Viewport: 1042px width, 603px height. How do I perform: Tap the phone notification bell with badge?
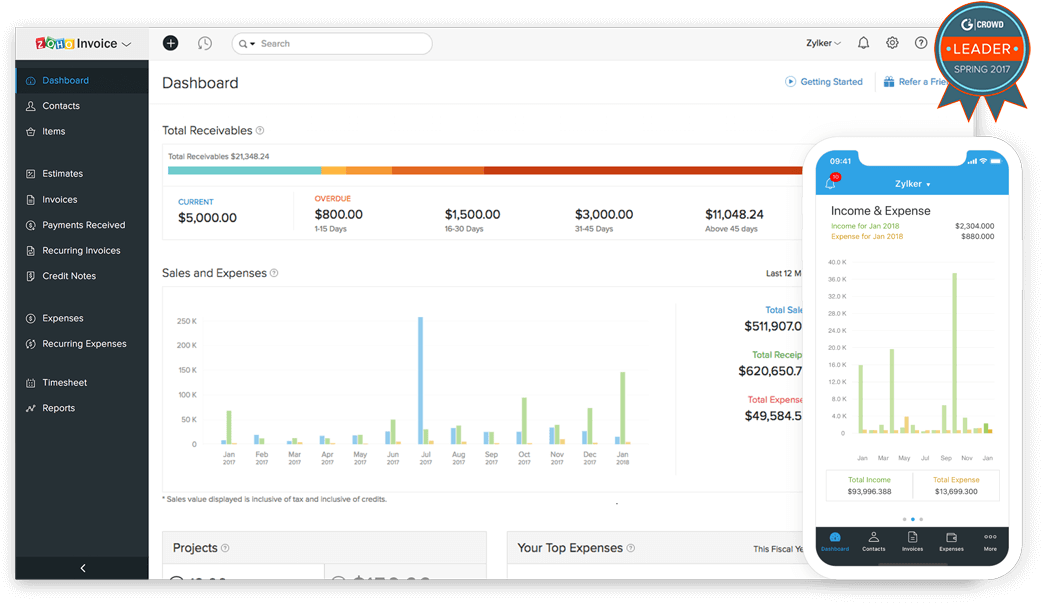pos(831,181)
